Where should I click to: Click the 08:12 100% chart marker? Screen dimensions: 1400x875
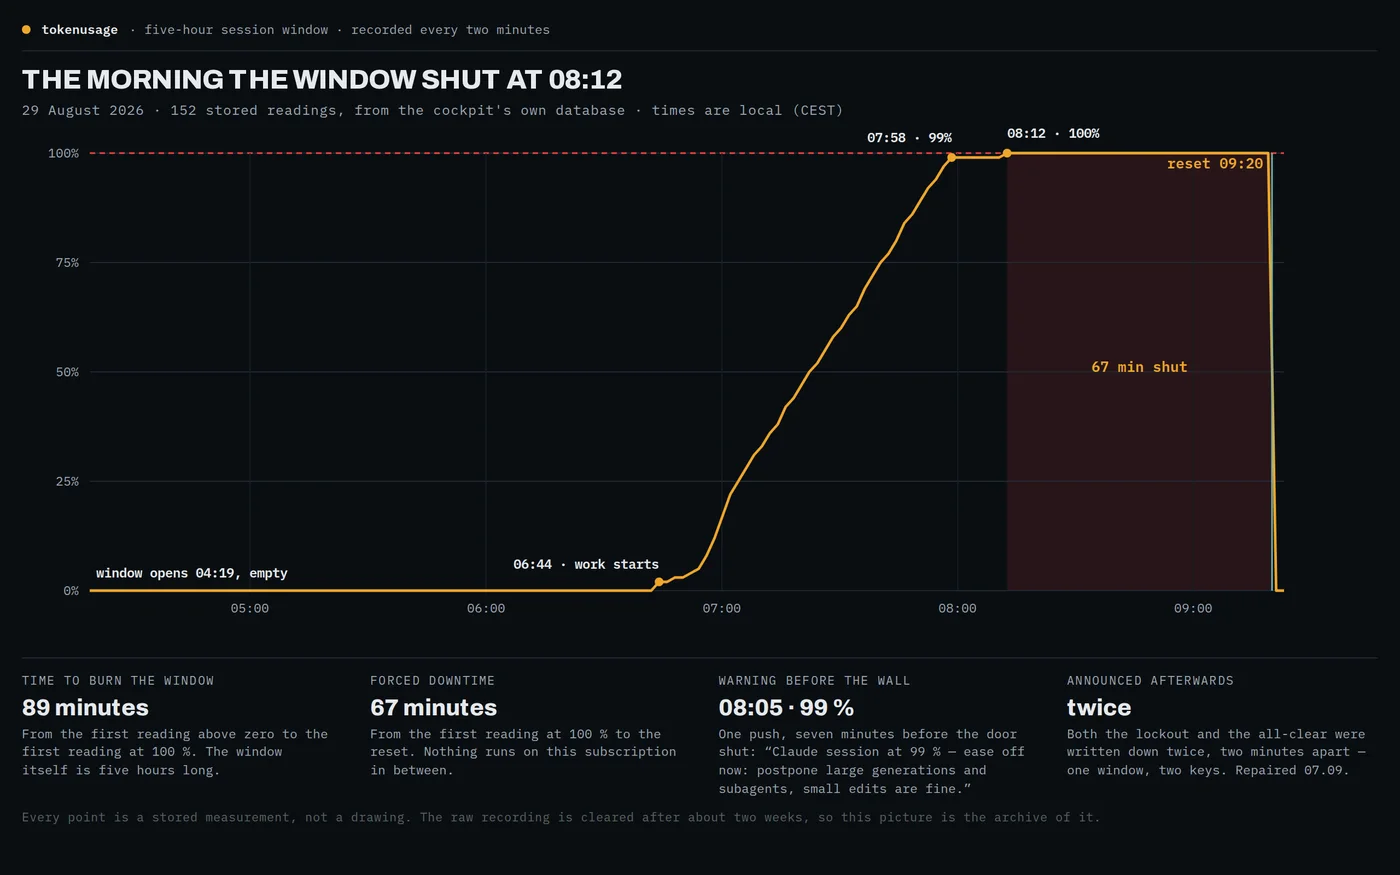click(1007, 153)
